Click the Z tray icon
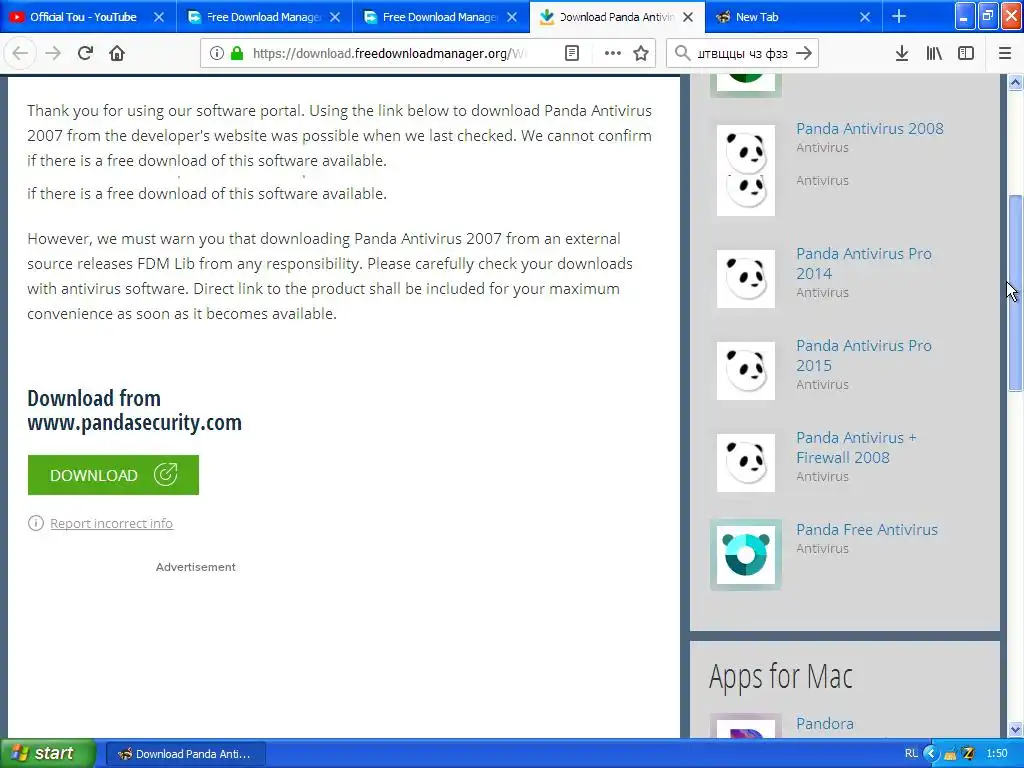The image size is (1024, 768). [968, 754]
